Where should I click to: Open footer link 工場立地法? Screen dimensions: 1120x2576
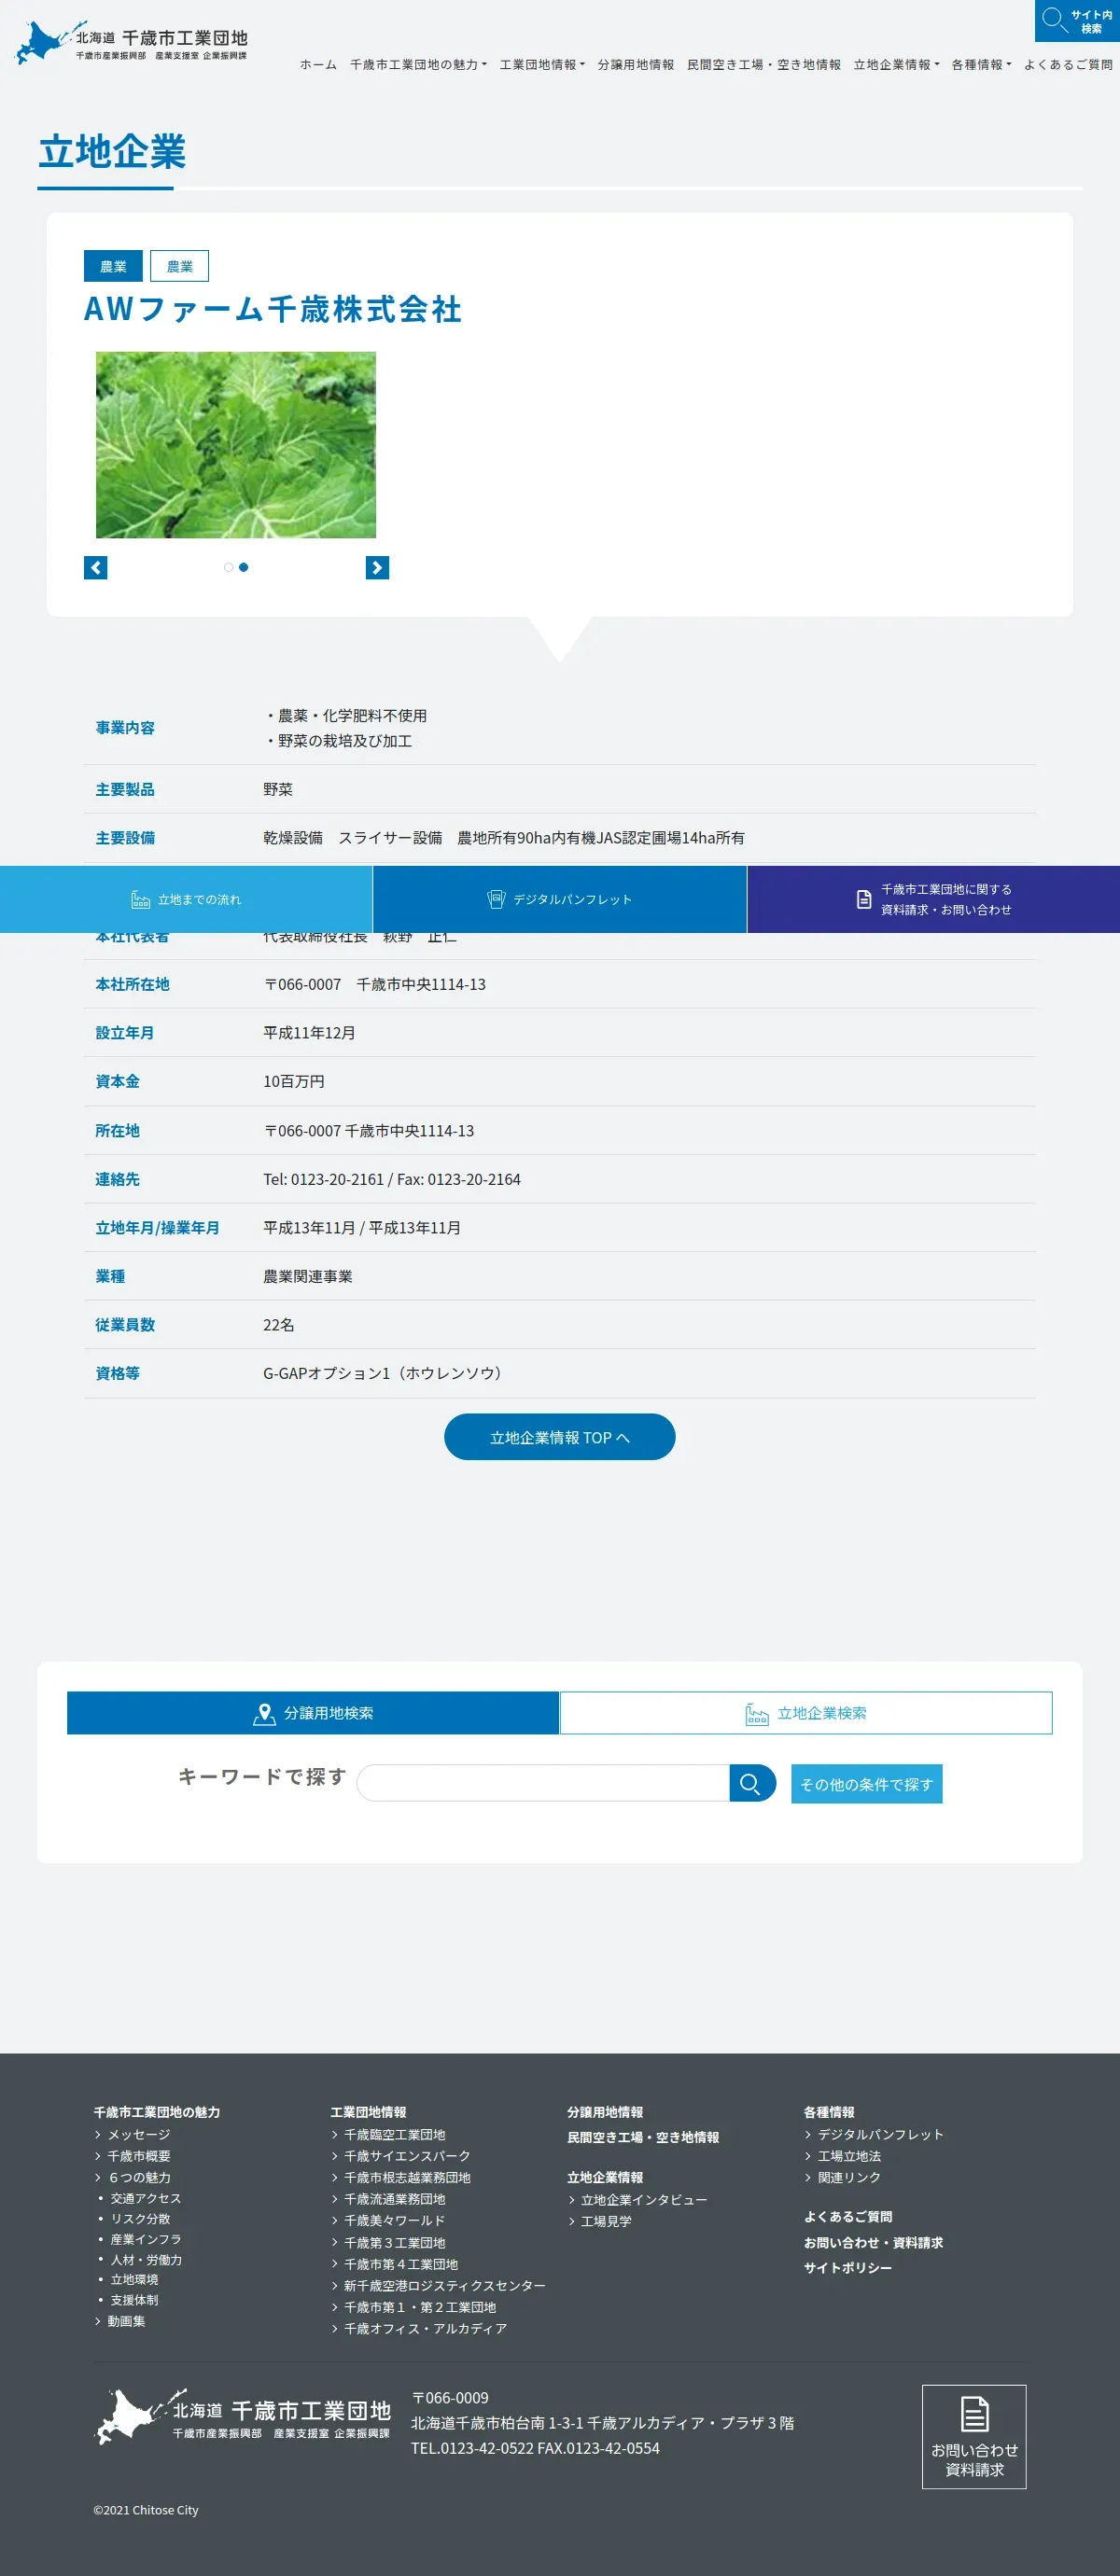pos(849,2156)
